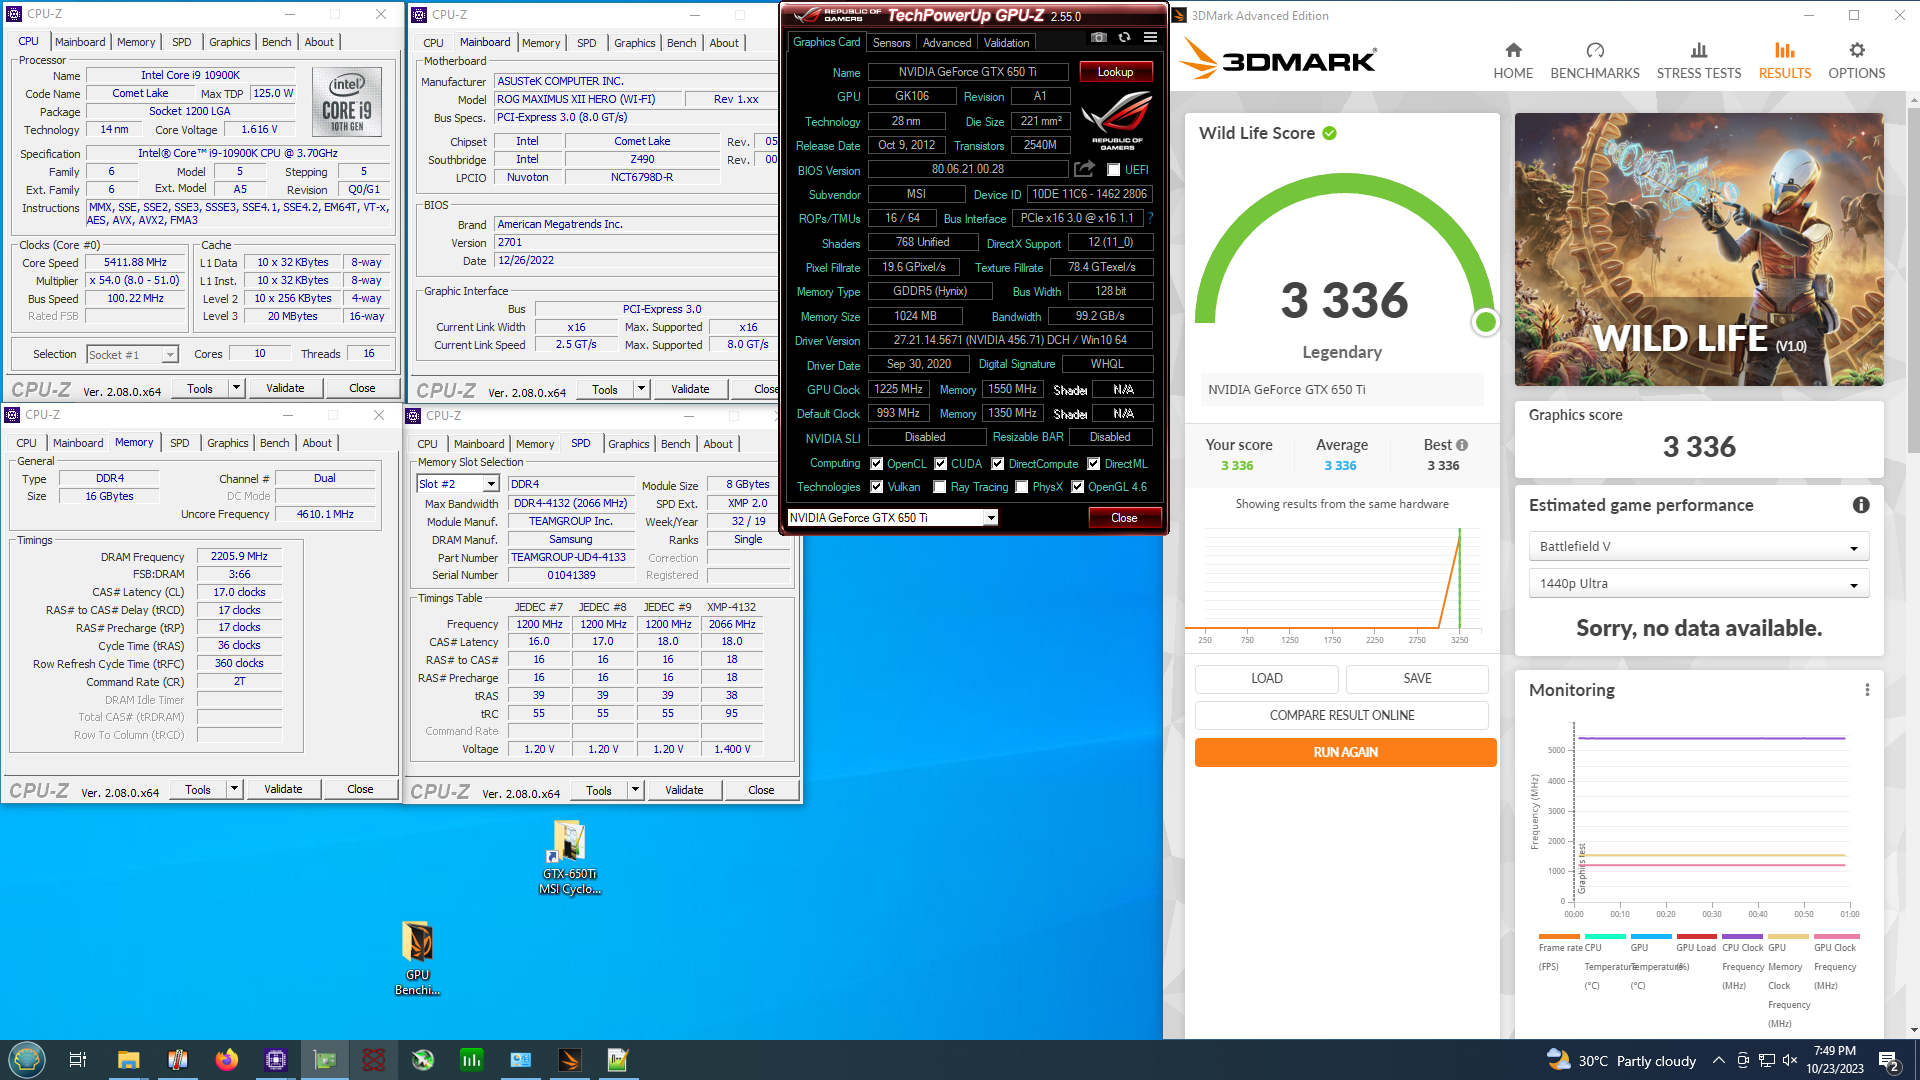Open GPU-Z hamburger menu
The height and width of the screenshot is (1080, 1920).
pos(1151,37)
